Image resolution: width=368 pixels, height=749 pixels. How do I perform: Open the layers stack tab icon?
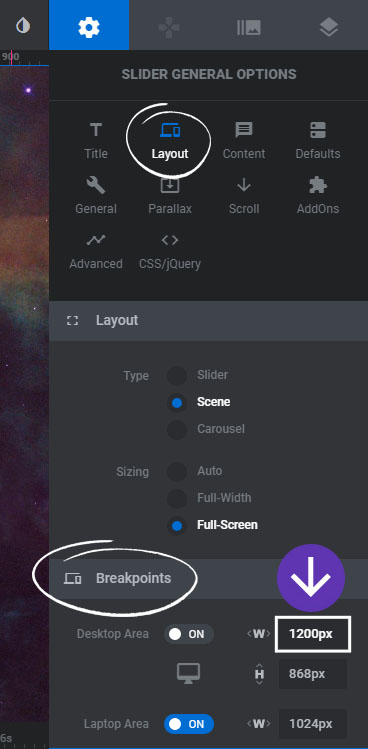(329, 27)
